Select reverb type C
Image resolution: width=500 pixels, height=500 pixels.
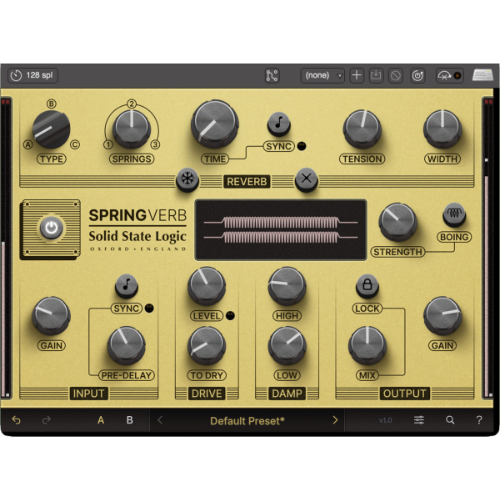(x=75, y=144)
